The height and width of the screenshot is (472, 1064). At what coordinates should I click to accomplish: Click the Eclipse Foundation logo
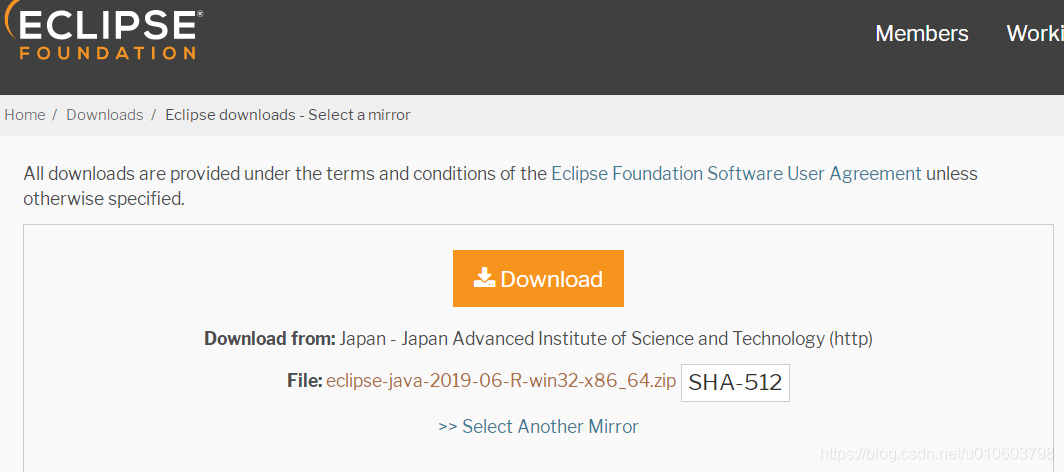point(100,31)
